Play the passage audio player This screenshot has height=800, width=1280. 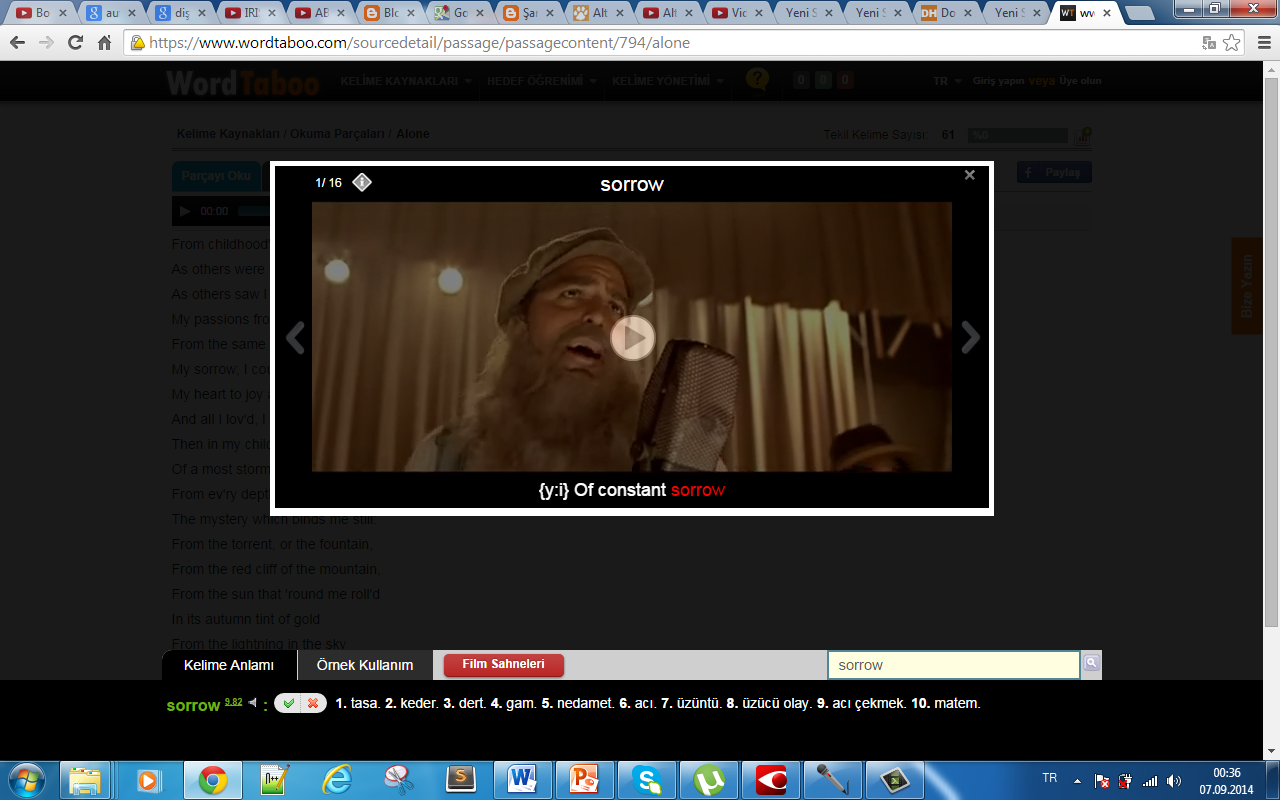click(184, 211)
